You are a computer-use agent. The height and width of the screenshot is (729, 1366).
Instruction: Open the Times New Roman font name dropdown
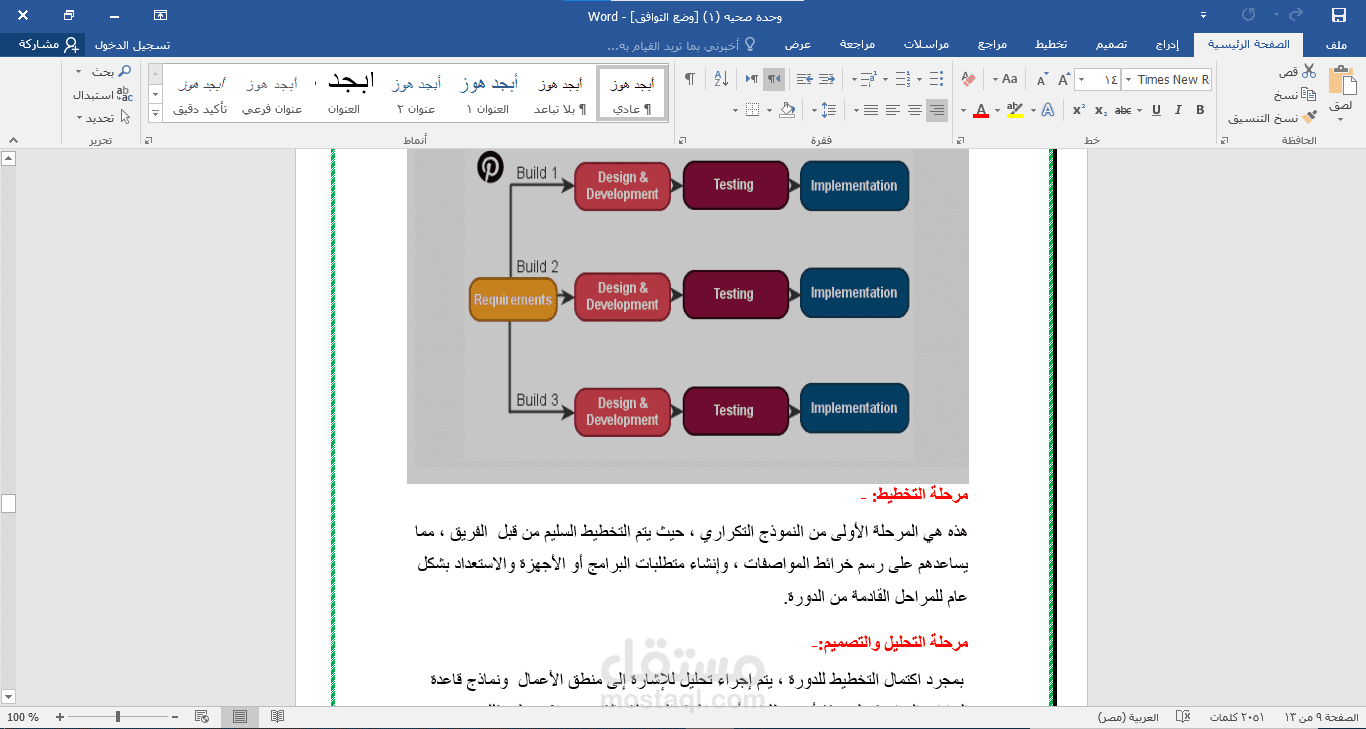1128,79
